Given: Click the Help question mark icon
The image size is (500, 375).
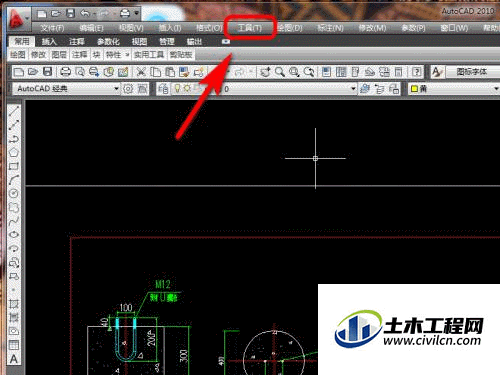Looking at the screenshot, I should click(x=416, y=72).
